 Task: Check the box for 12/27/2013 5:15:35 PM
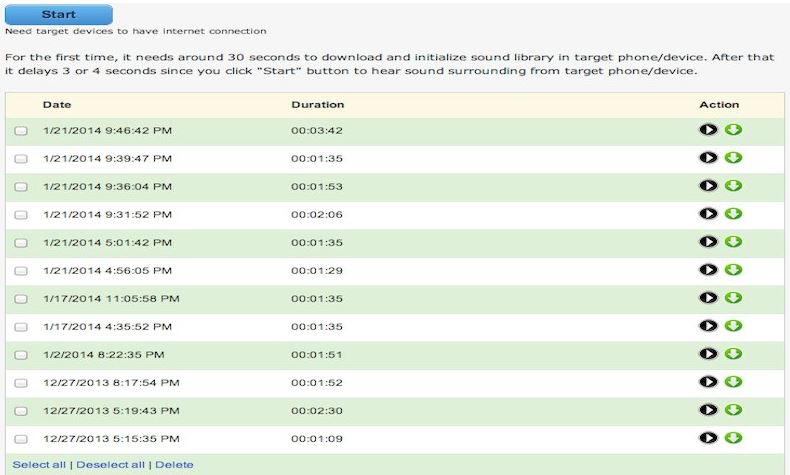(x=21, y=439)
